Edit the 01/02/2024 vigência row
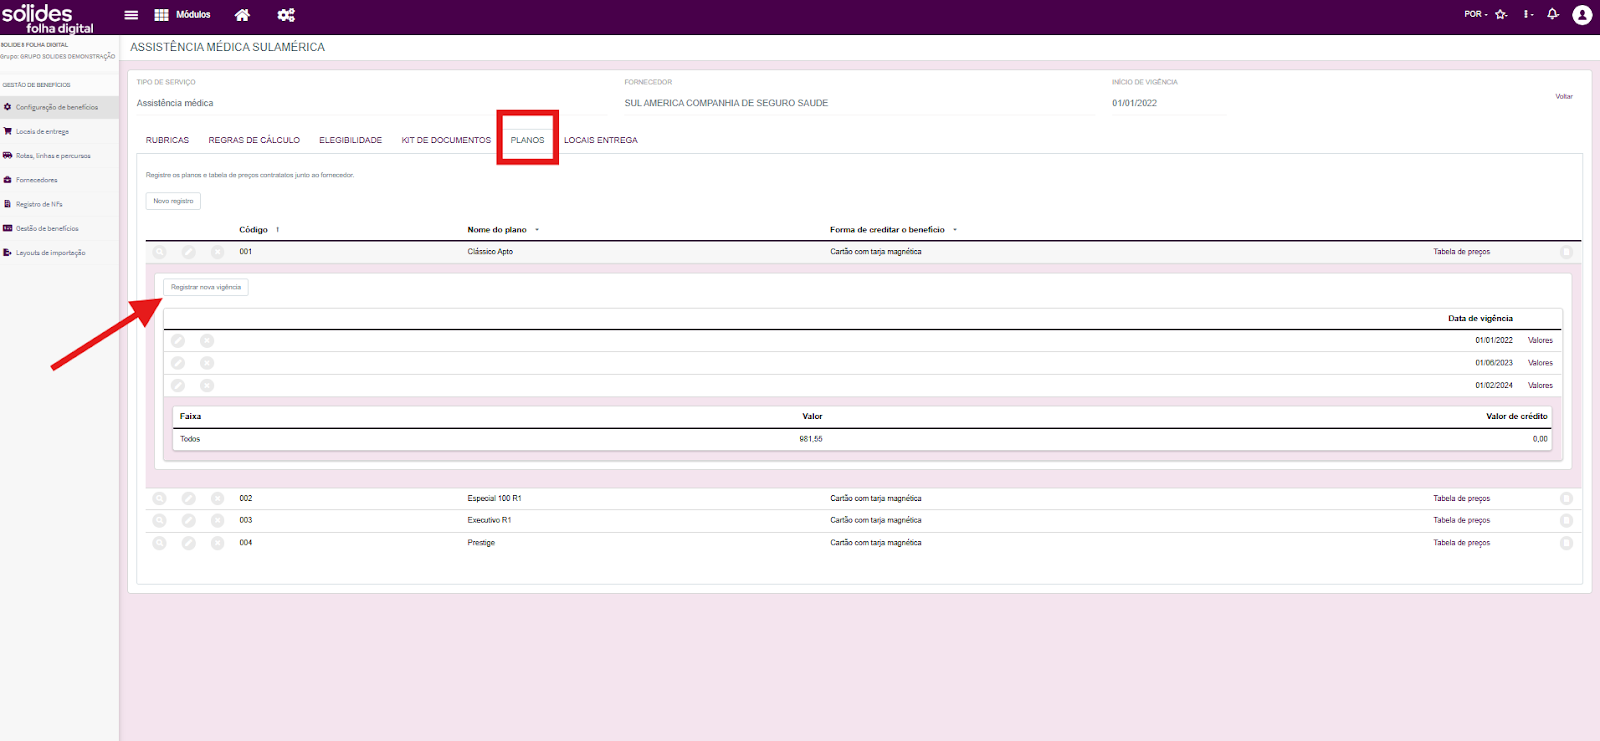 coord(178,385)
